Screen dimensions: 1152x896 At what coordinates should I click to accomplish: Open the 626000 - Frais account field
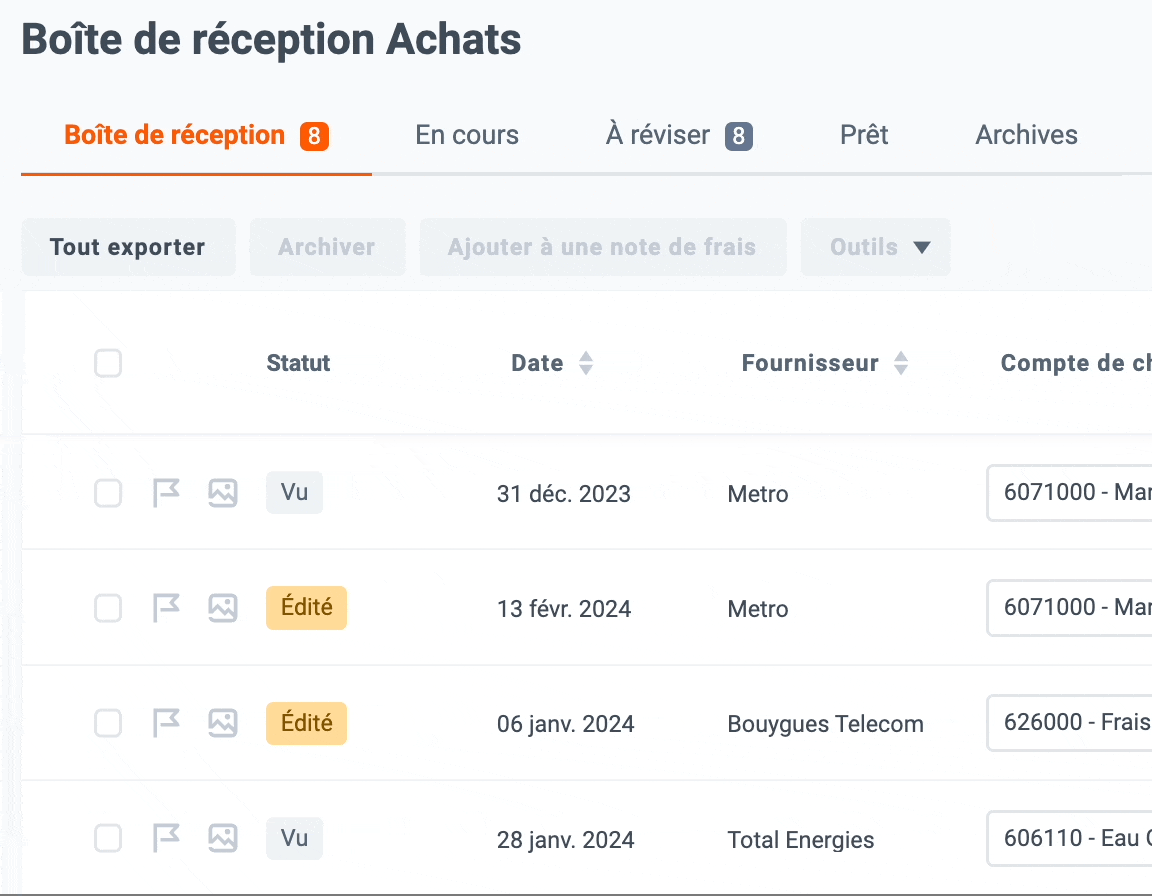coord(1070,723)
